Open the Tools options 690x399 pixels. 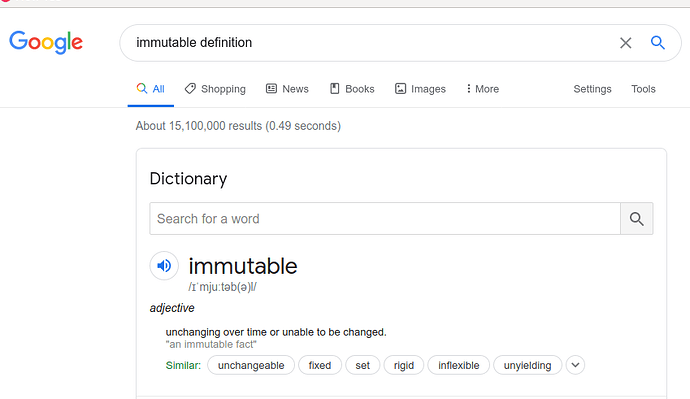(x=643, y=89)
